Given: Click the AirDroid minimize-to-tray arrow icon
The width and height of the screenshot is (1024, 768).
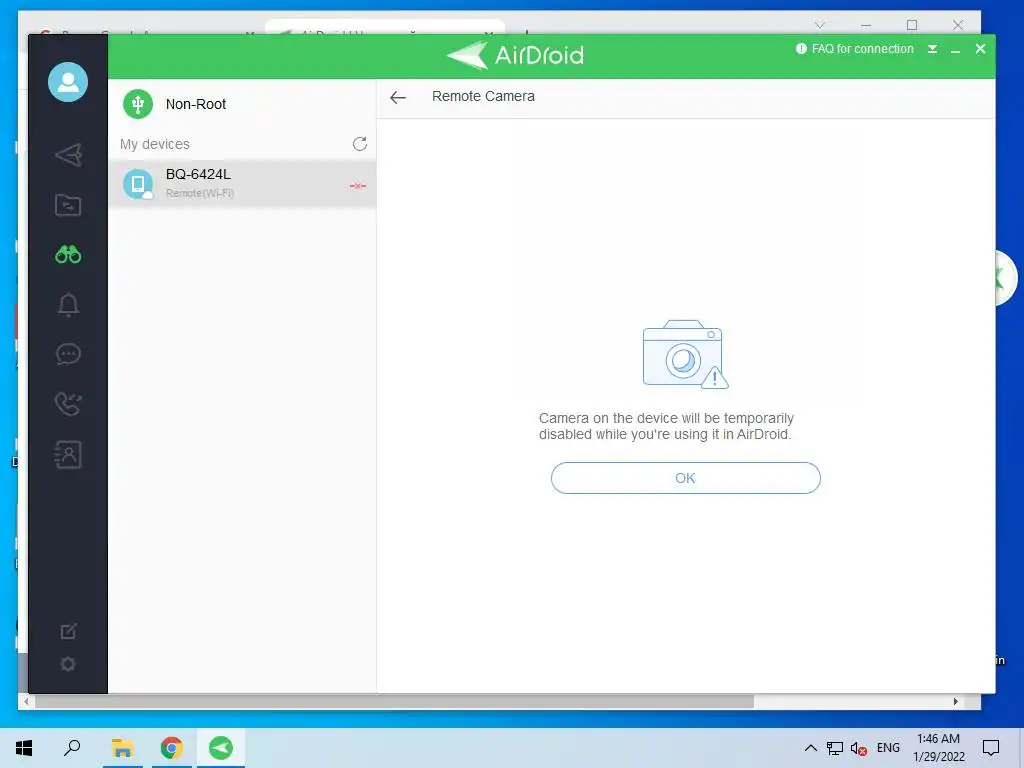Looking at the screenshot, I should [933, 49].
